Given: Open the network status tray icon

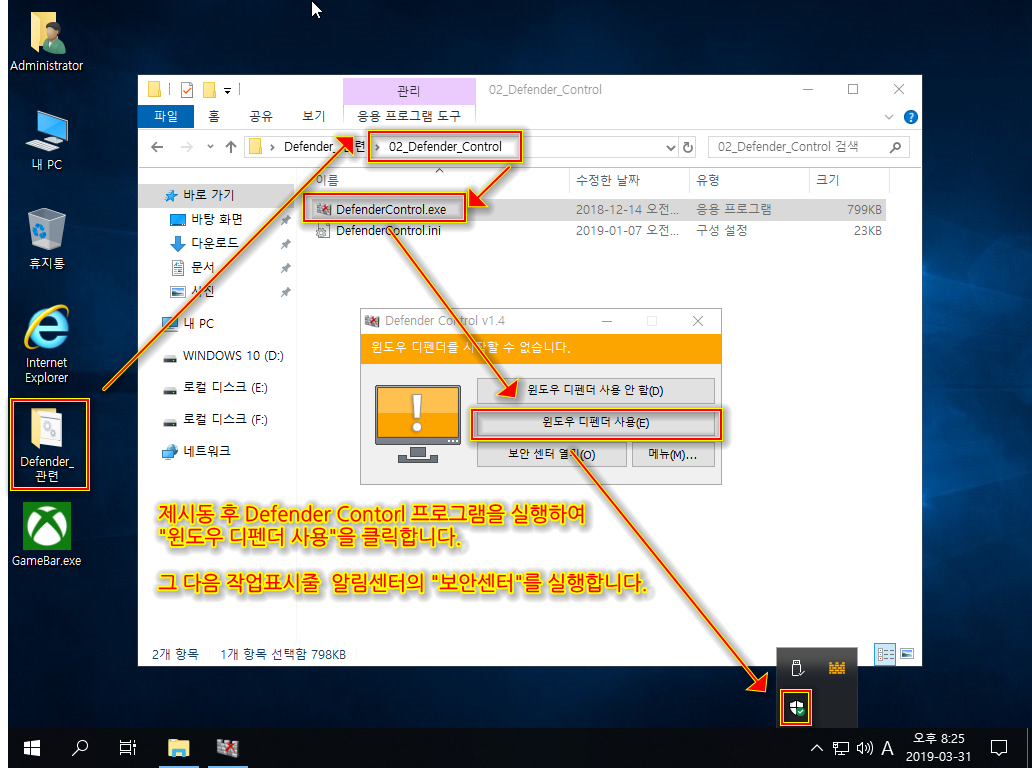Looking at the screenshot, I should point(840,748).
